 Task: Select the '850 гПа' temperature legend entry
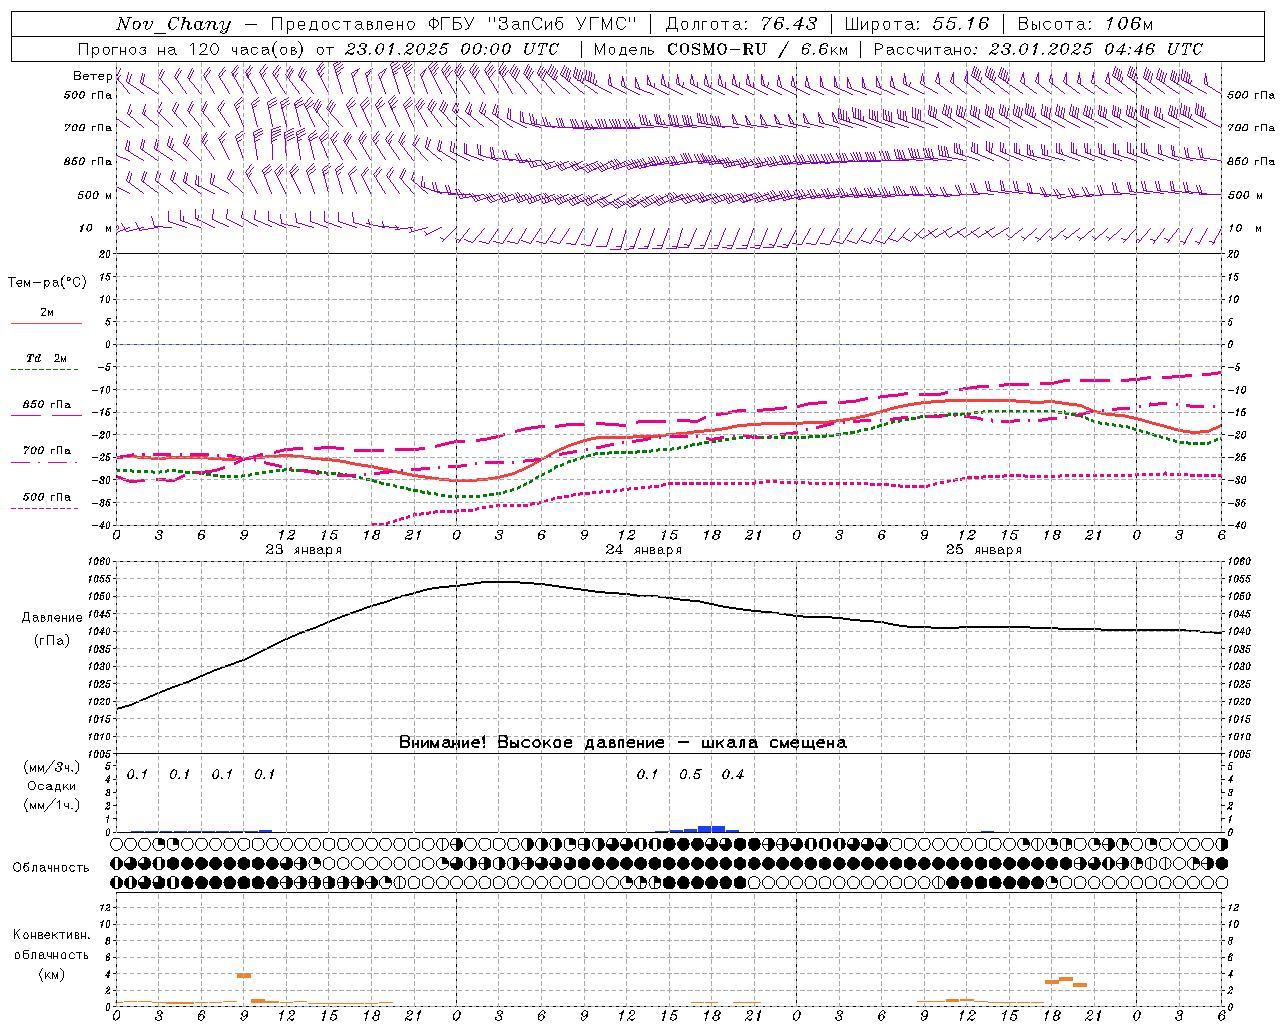(46, 408)
